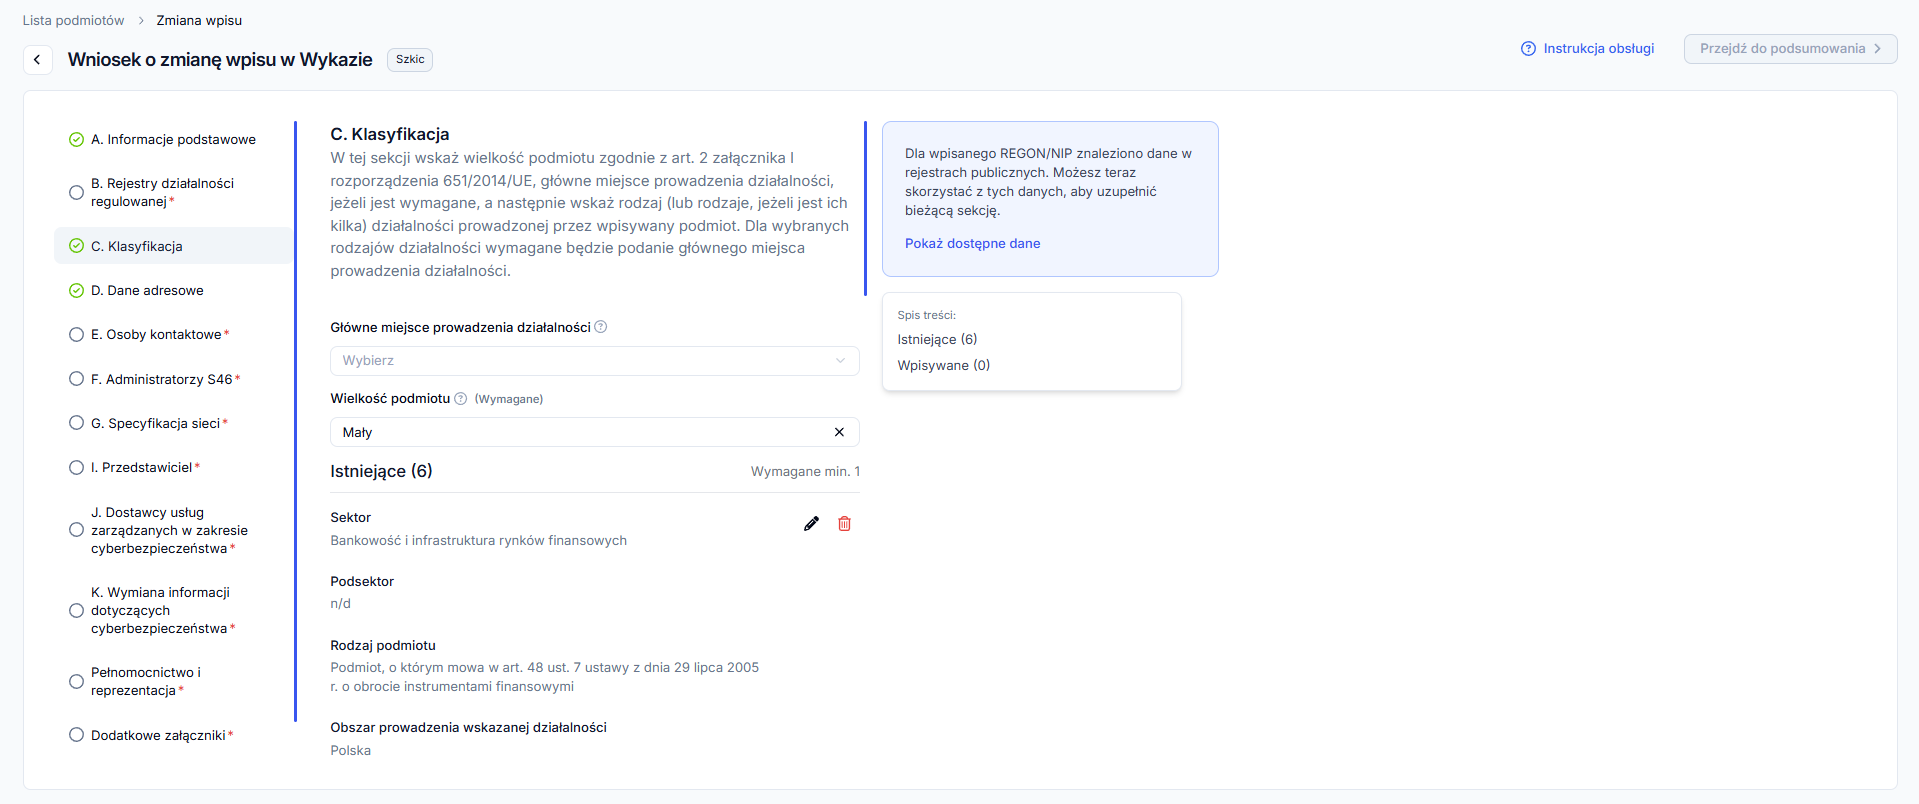1919x804 pixels.
Task: Click green checkmark beside A. Informacje podstawowe
Action: pyautogui.click(x=76, y=140)
